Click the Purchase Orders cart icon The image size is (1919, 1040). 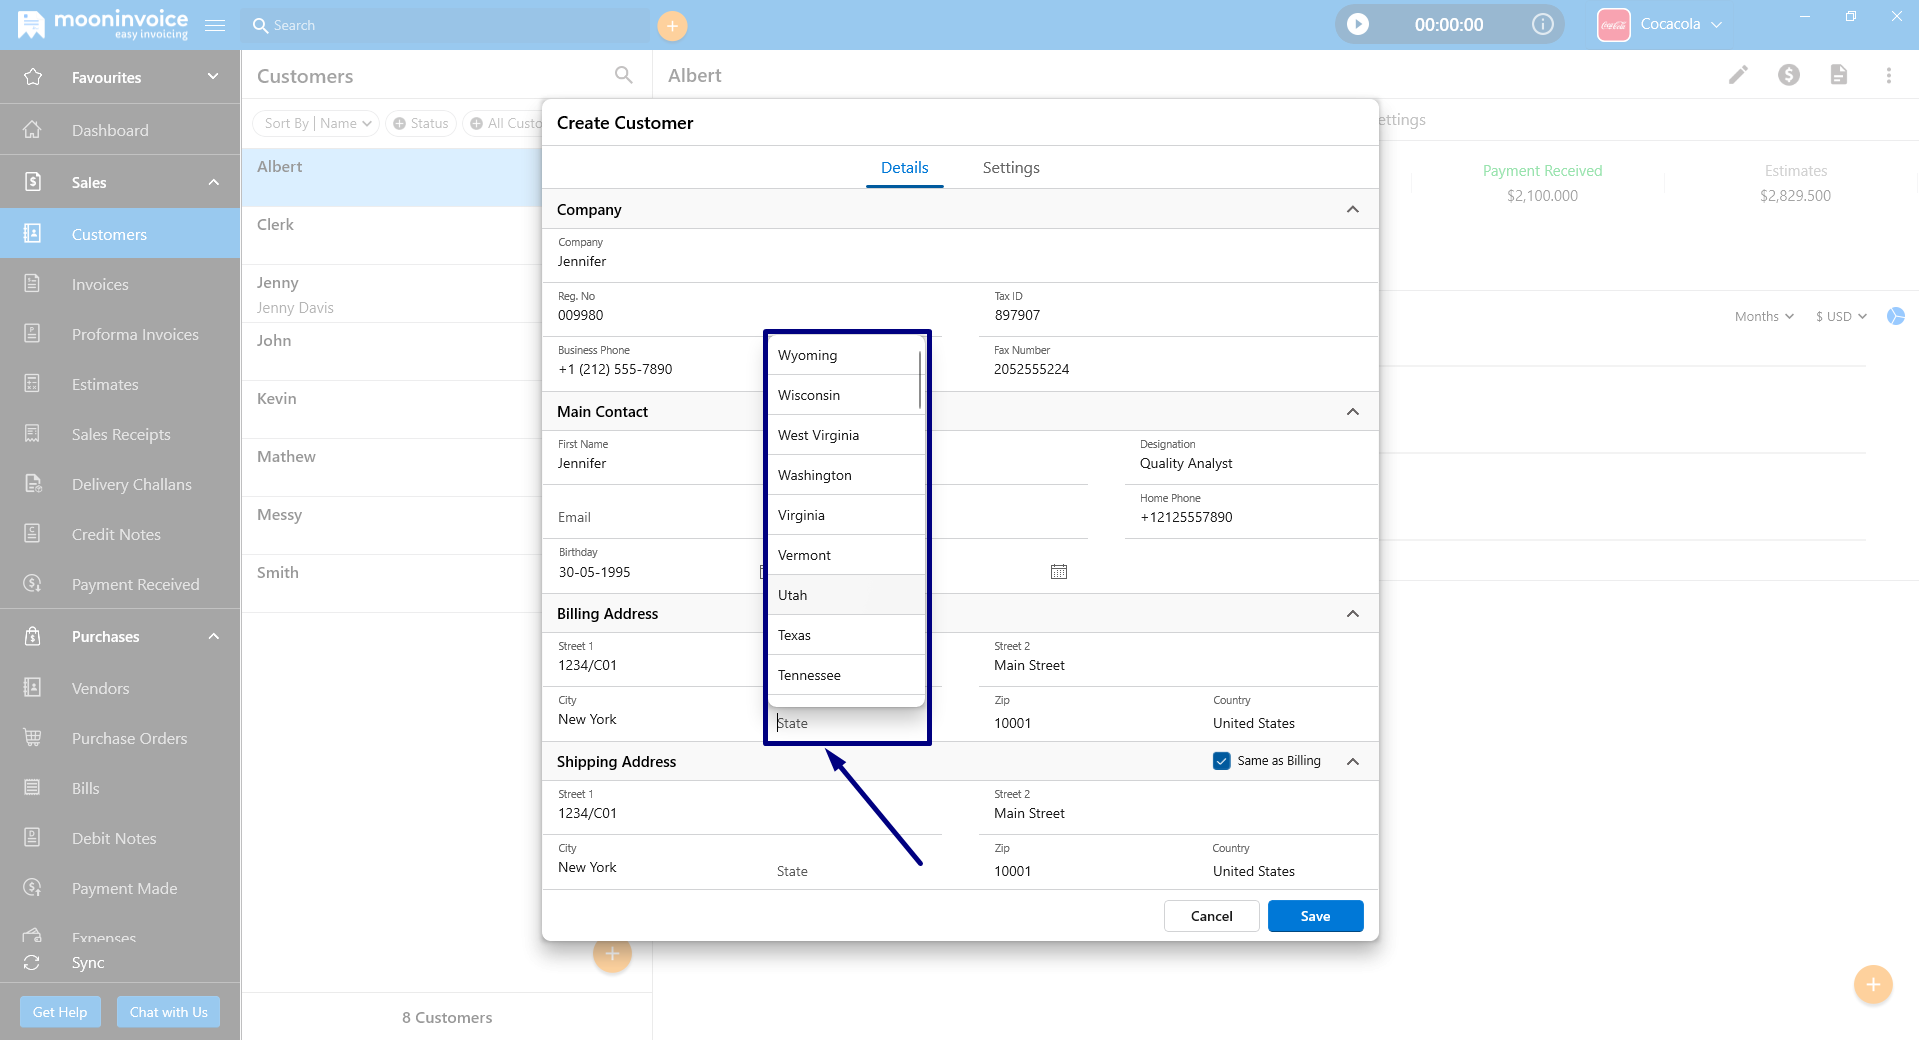click(x=32, y=738)
